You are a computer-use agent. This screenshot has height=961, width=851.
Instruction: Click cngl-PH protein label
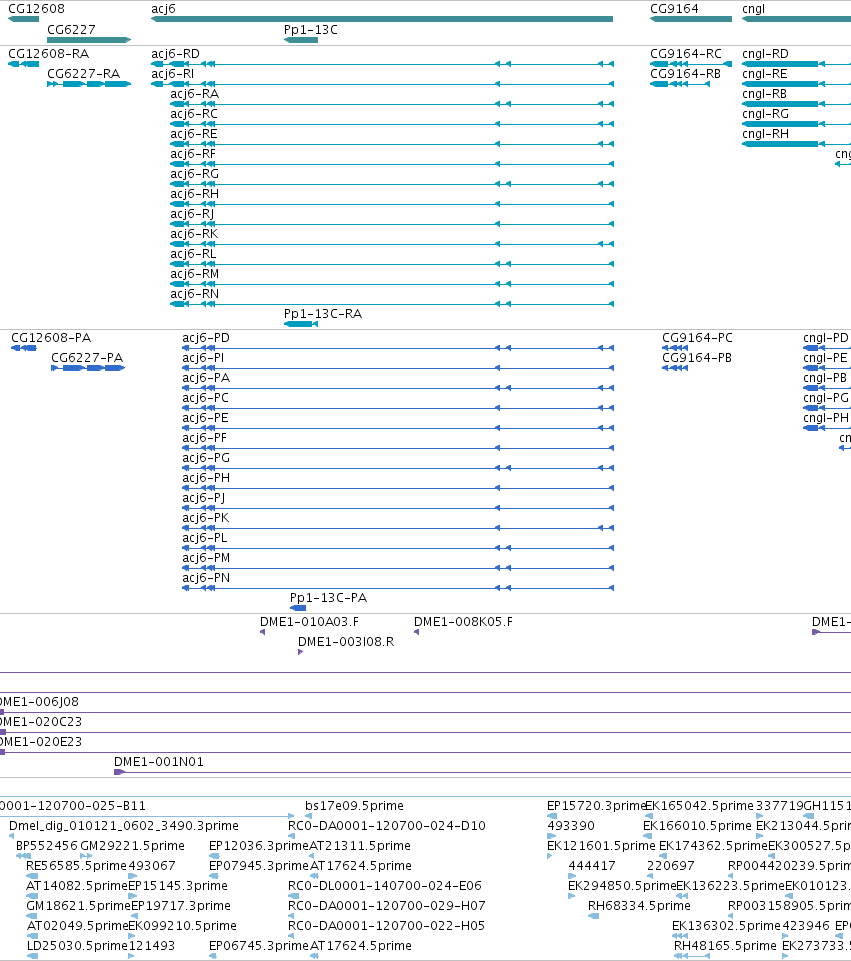(826, 418)
